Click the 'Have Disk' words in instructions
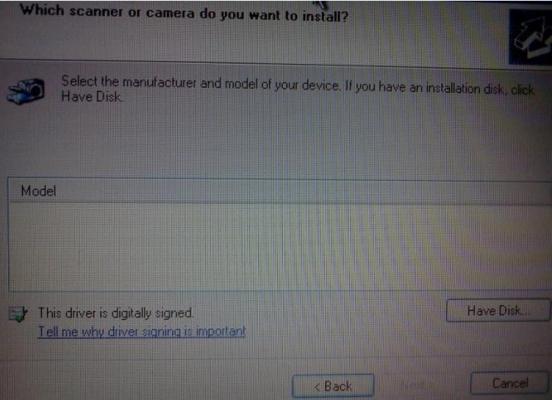This screenshot has width=552, height=400. click(92, 96)
